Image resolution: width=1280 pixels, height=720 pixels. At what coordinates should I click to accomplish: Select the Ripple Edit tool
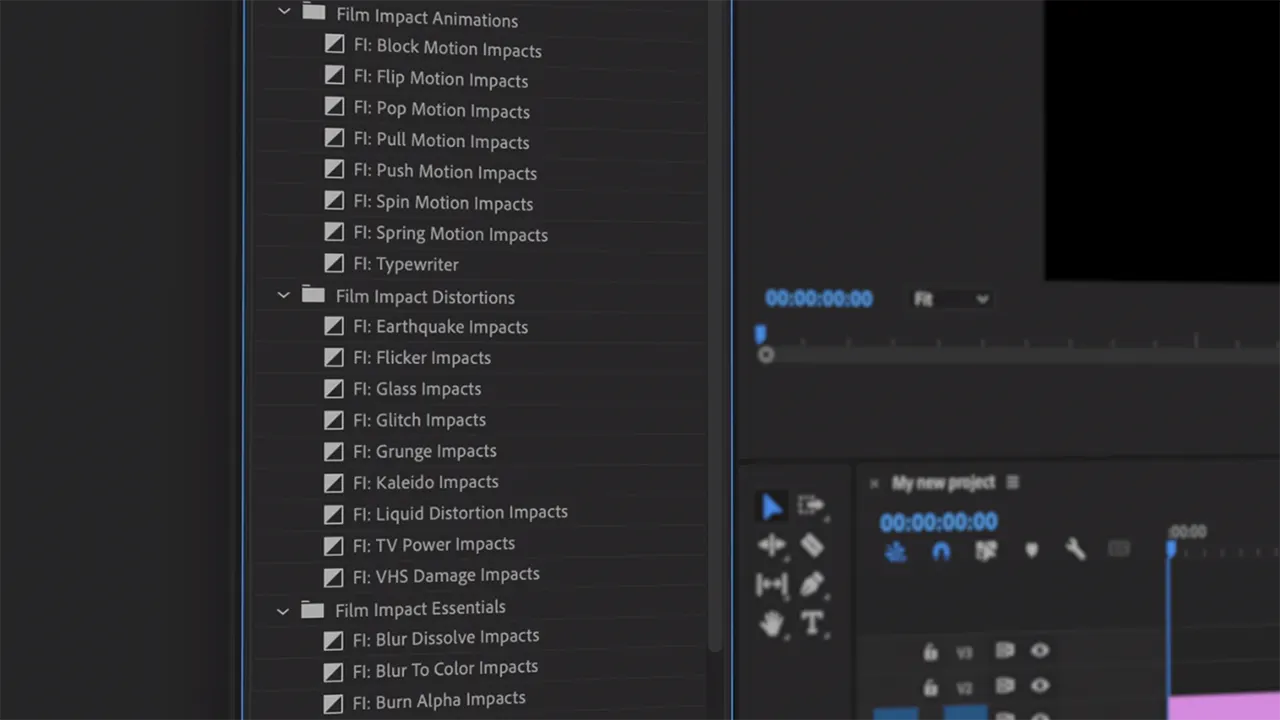pos(771,545)
